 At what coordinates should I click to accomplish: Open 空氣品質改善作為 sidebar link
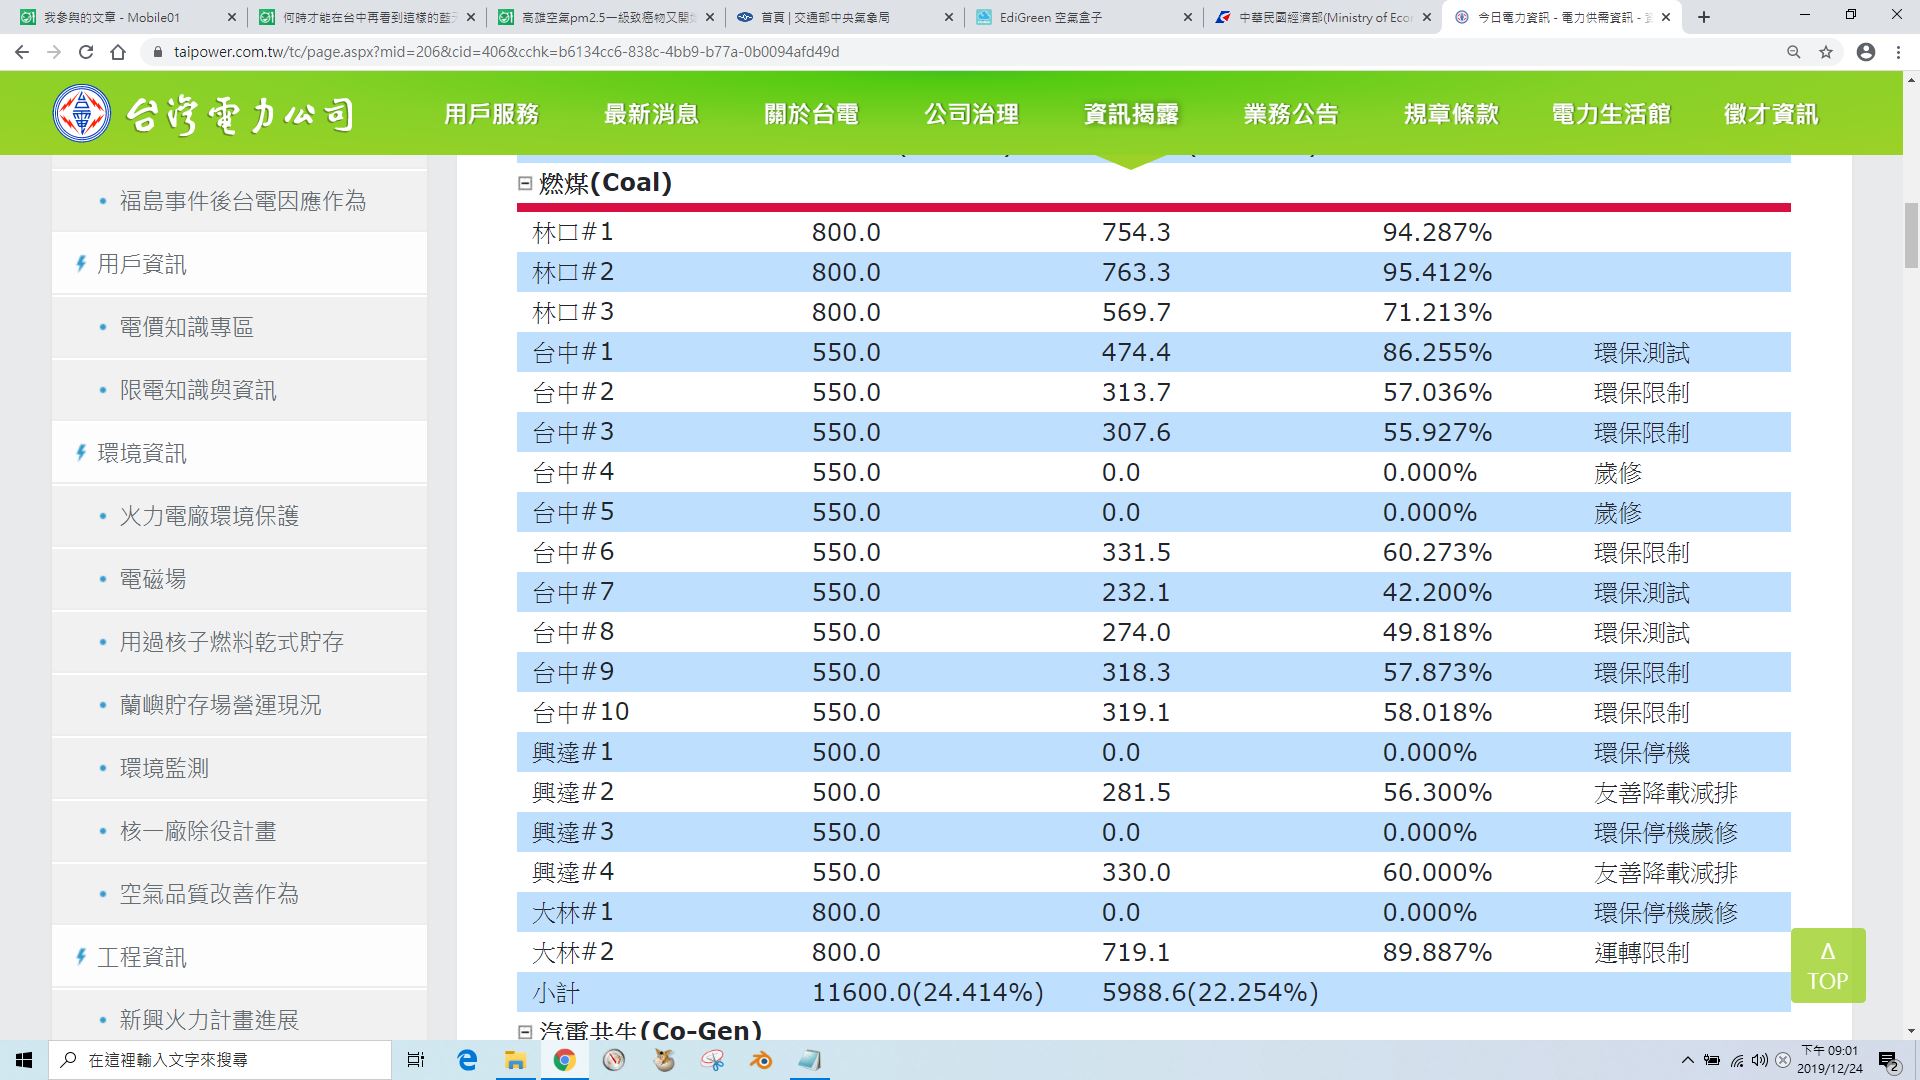point(209,894)
